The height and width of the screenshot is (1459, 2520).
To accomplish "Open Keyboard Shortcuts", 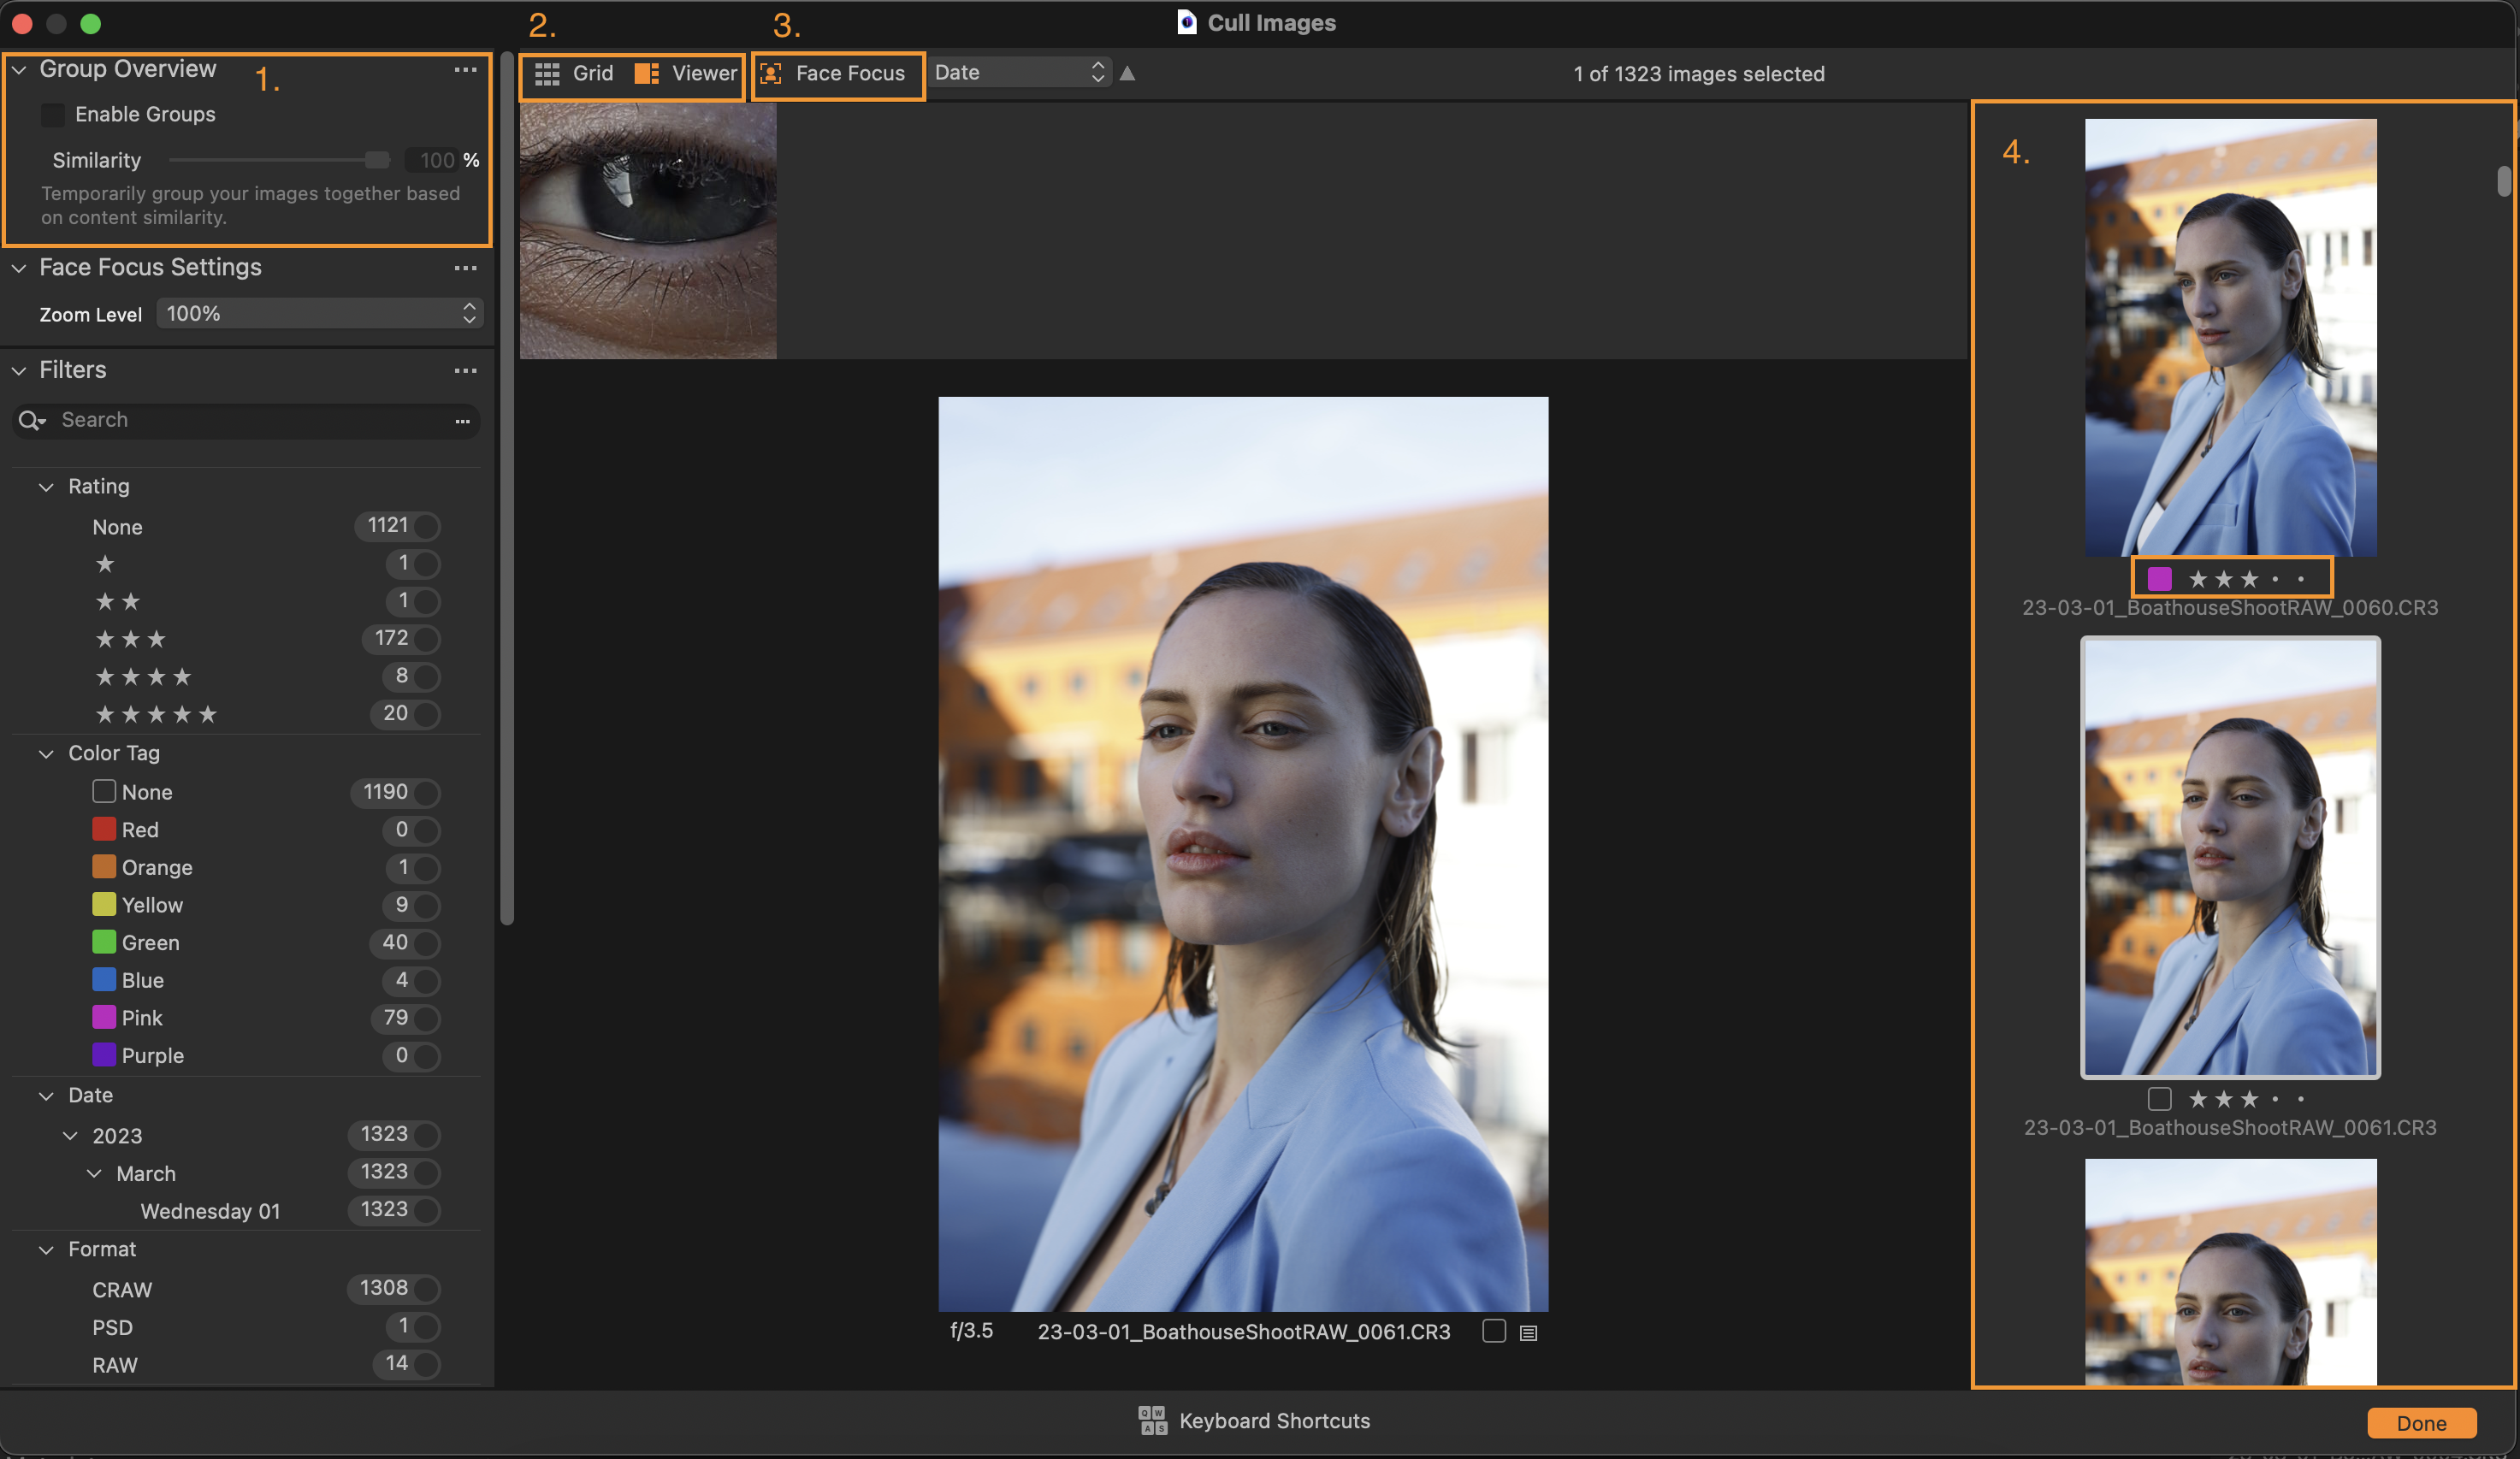I will pyautogui.click(x=1255, y=1421).
